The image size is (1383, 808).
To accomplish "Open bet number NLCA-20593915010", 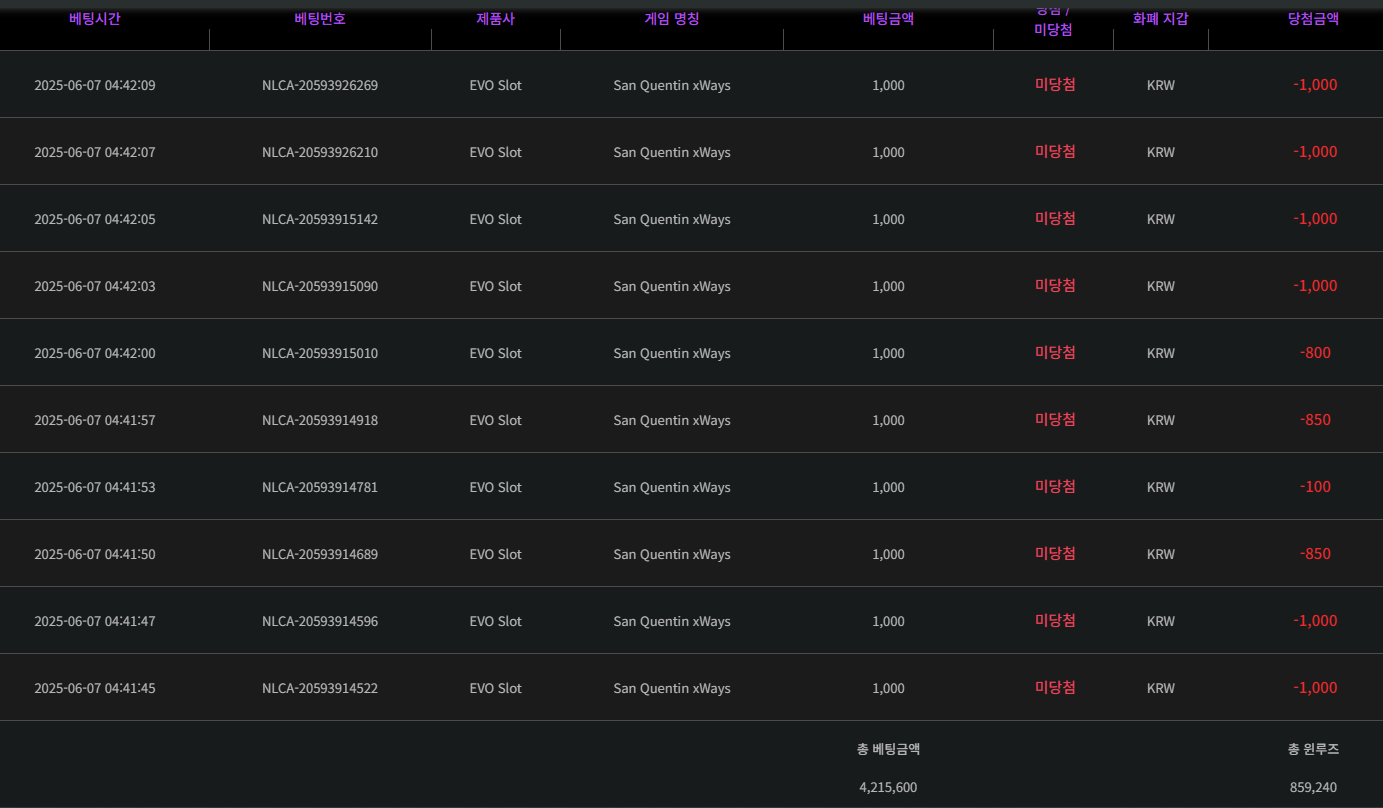I will (x=320, y=354).
